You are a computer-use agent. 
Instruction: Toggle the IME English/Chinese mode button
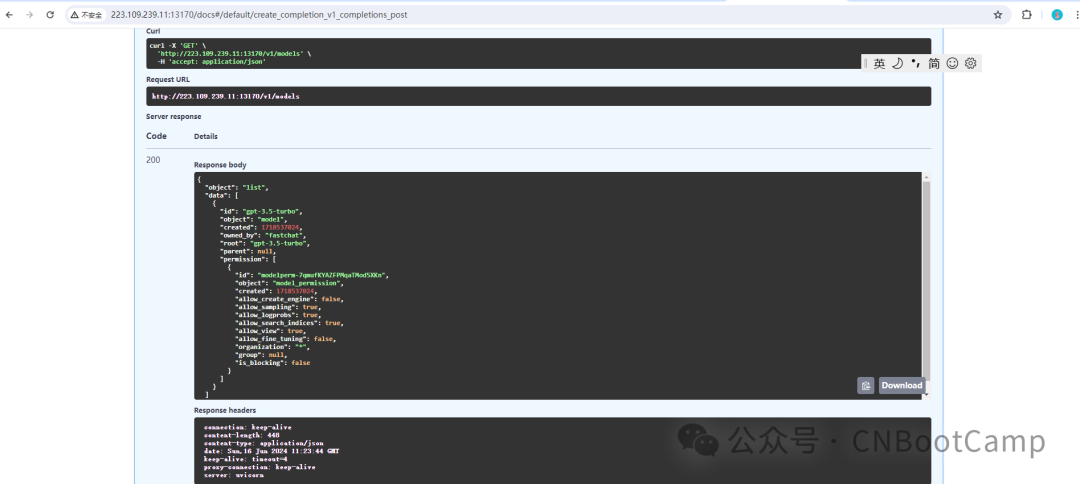click(879, 63)
